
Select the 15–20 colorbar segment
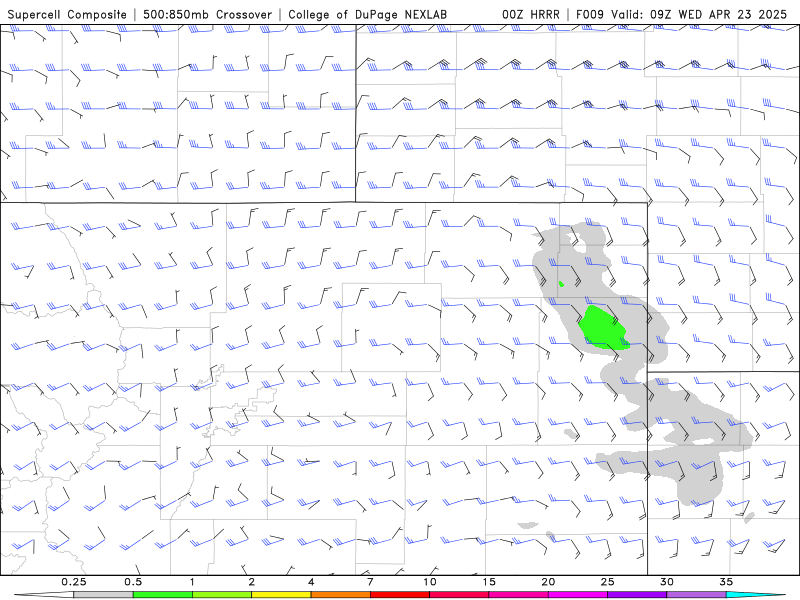click(x=518, y=595)
